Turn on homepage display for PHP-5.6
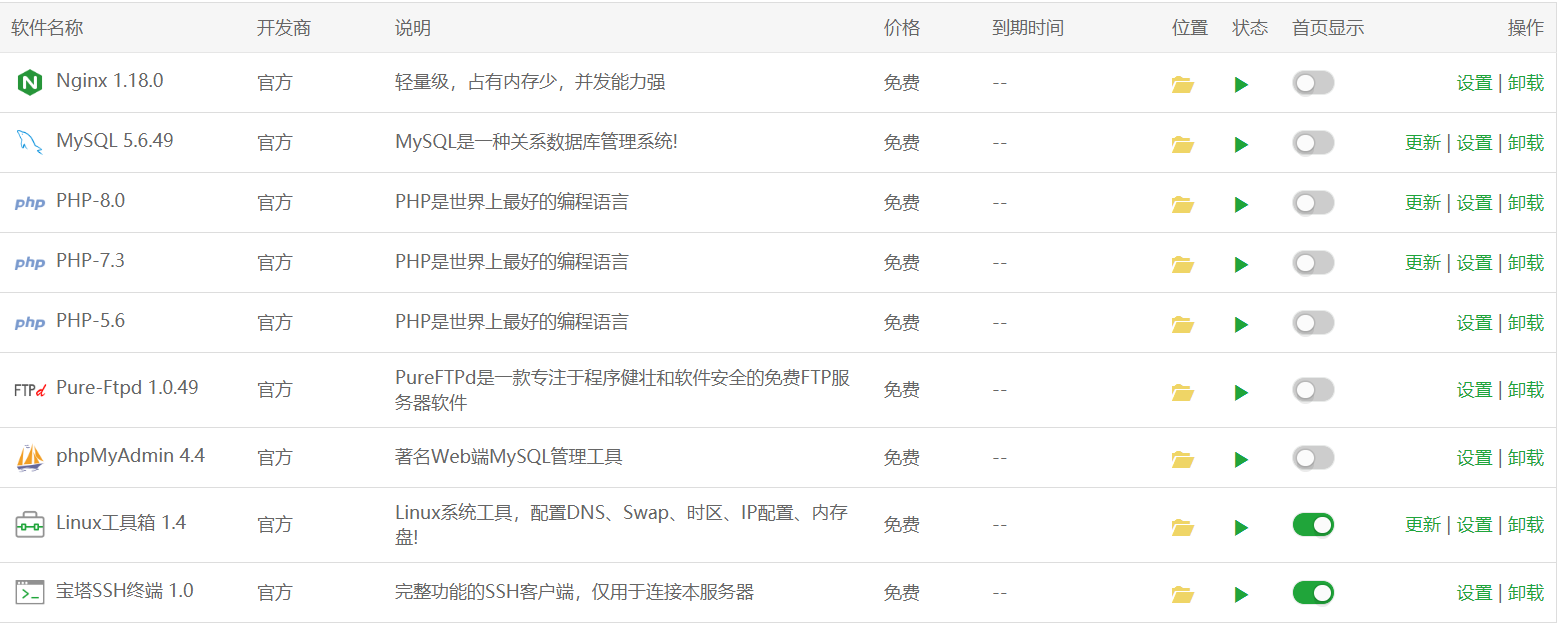Viewport: 1559px width, 631px height. 1313,323
